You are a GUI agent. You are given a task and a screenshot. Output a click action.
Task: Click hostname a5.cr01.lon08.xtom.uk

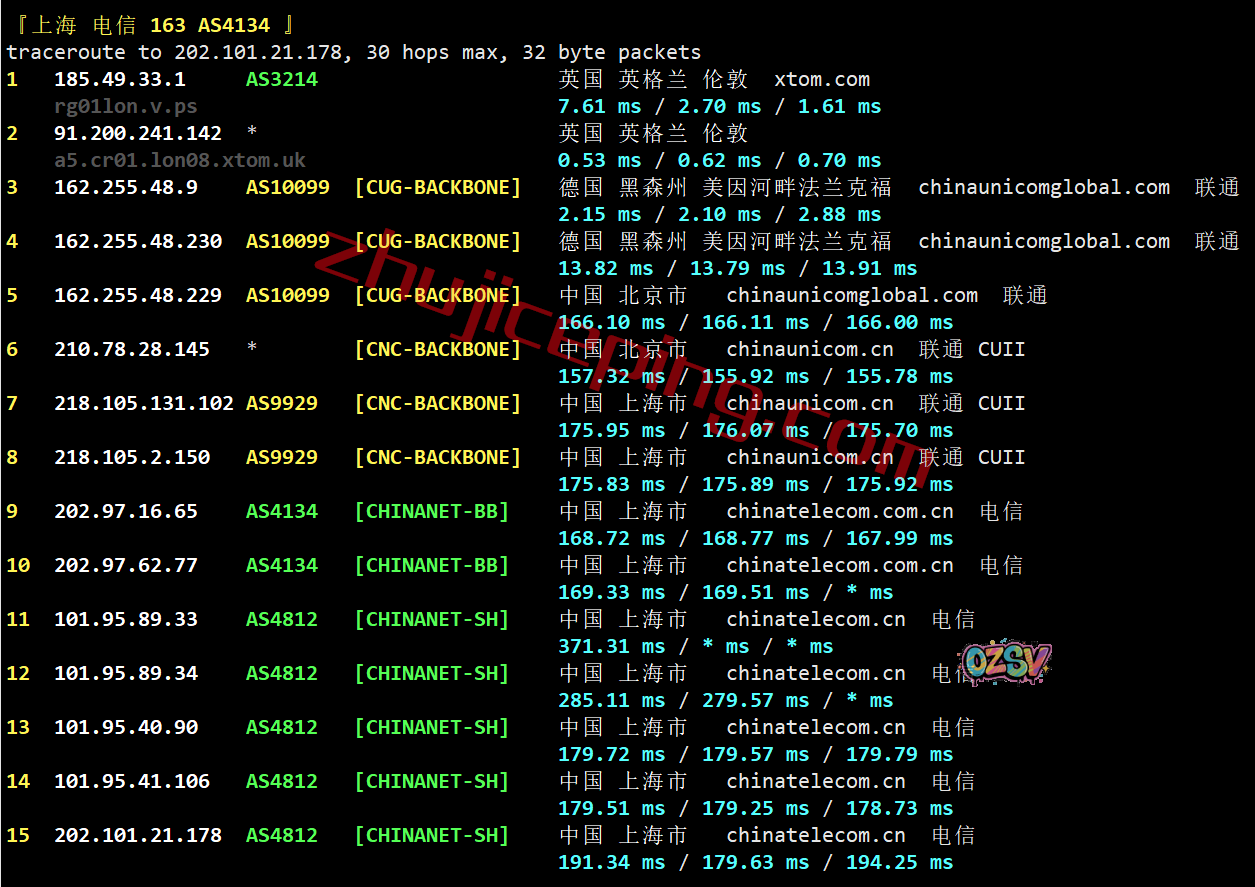point(180,160)
